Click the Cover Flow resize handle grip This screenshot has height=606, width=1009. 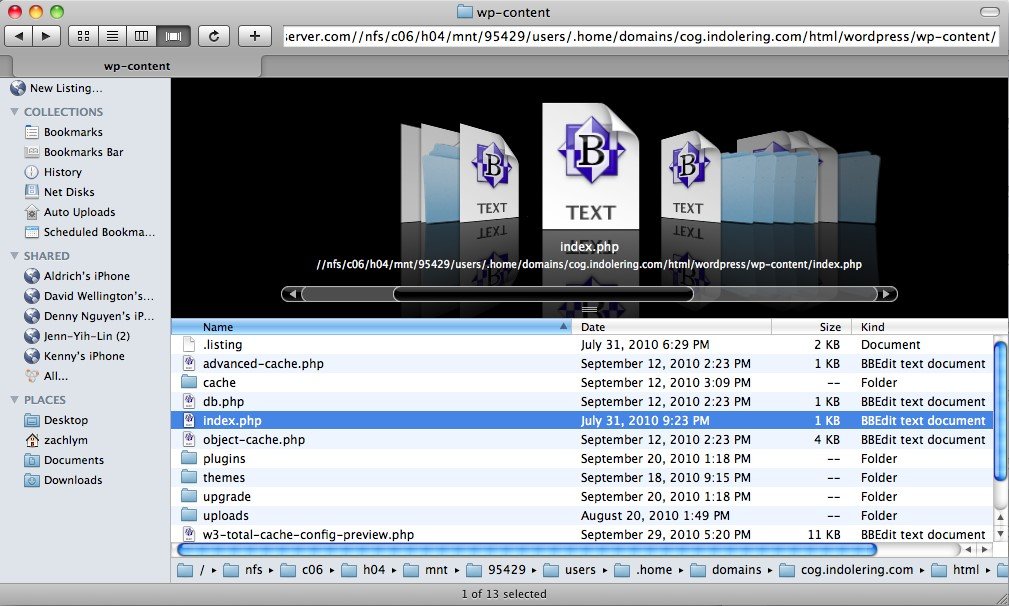[x=589, y=309]
